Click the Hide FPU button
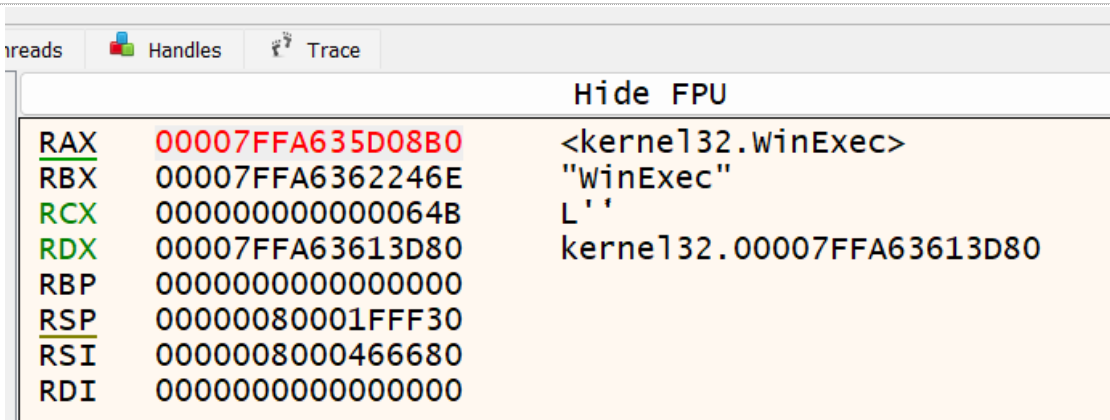This screenshot has height=420, width=1110. pyautogui.click(x=649, y=94)
